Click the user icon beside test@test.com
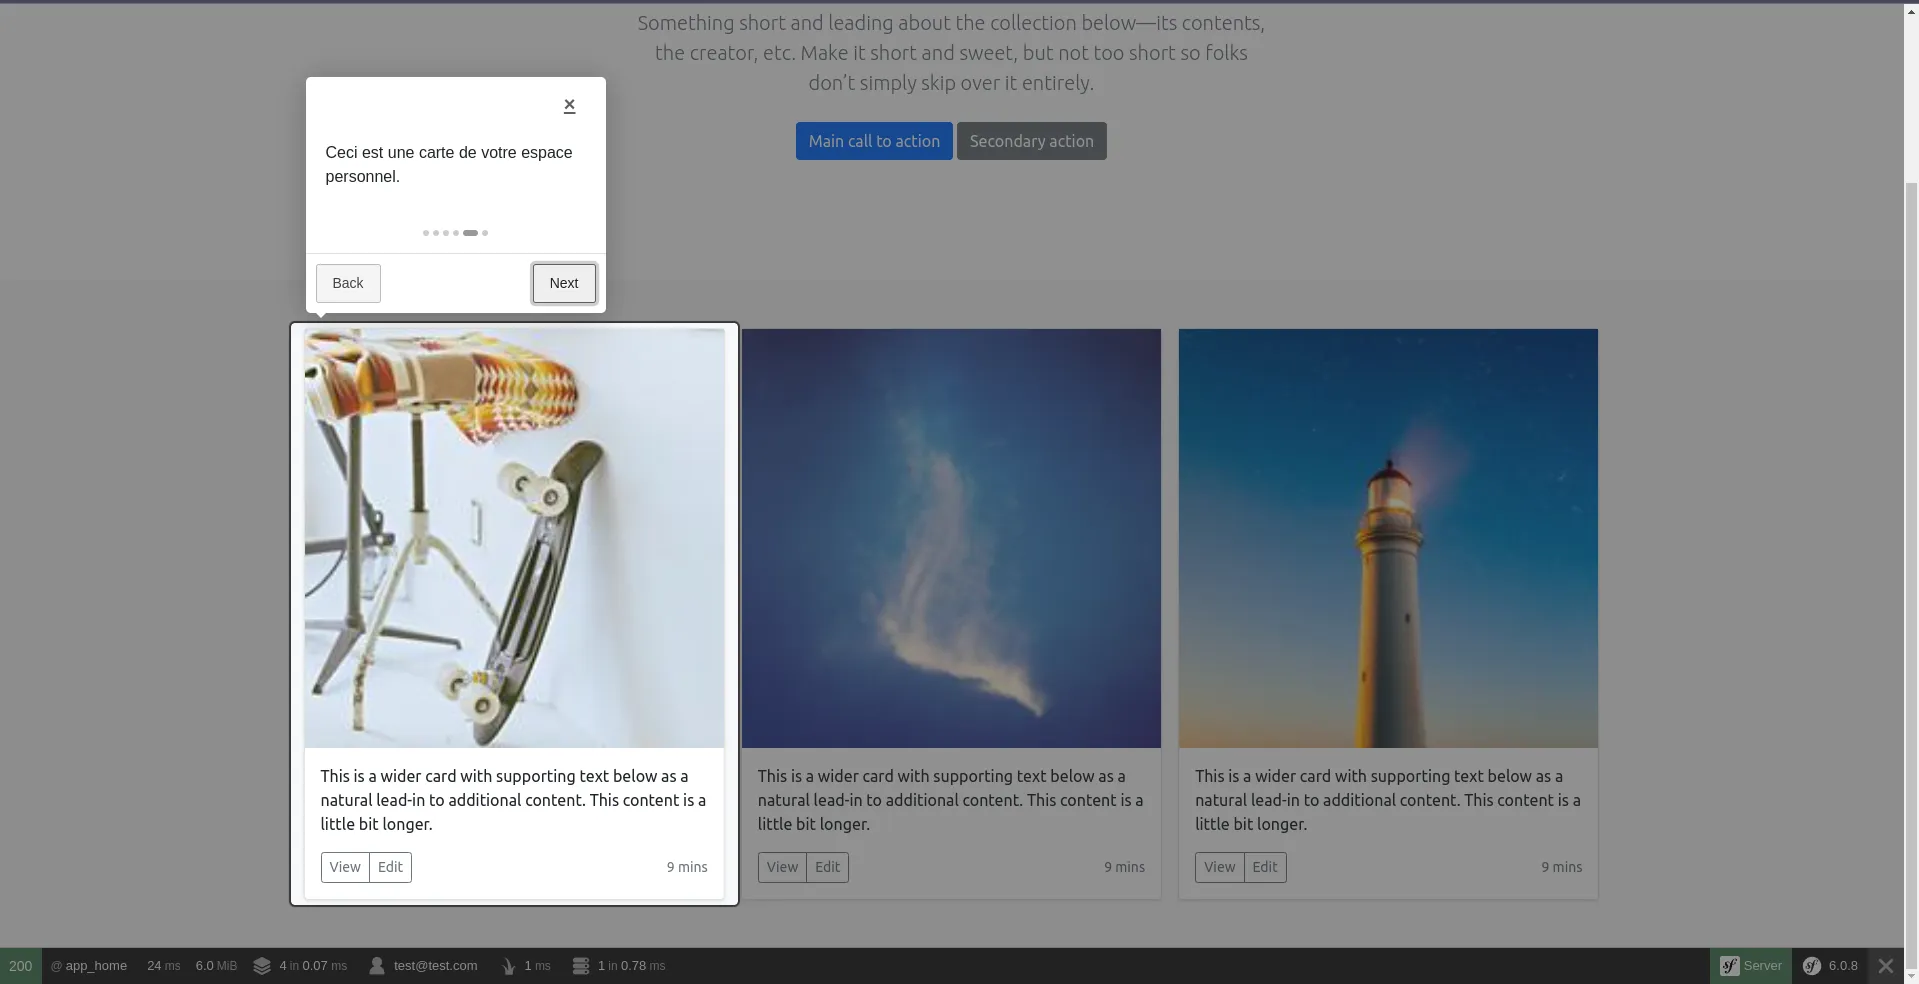 coord(377,966)
